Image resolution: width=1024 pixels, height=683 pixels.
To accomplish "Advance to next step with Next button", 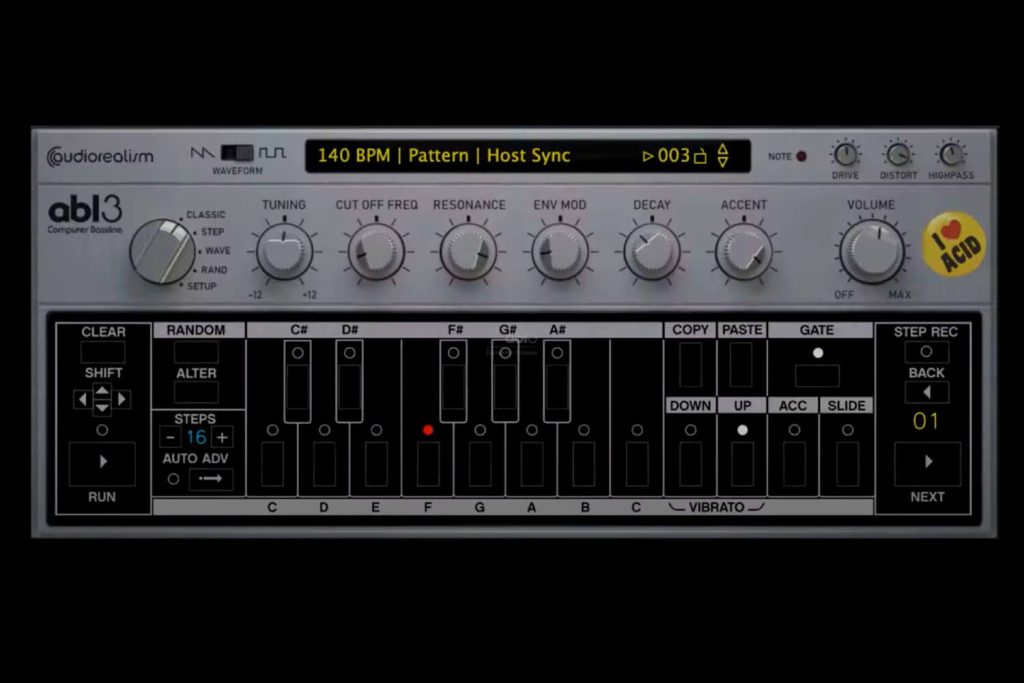I will point(927,463).
